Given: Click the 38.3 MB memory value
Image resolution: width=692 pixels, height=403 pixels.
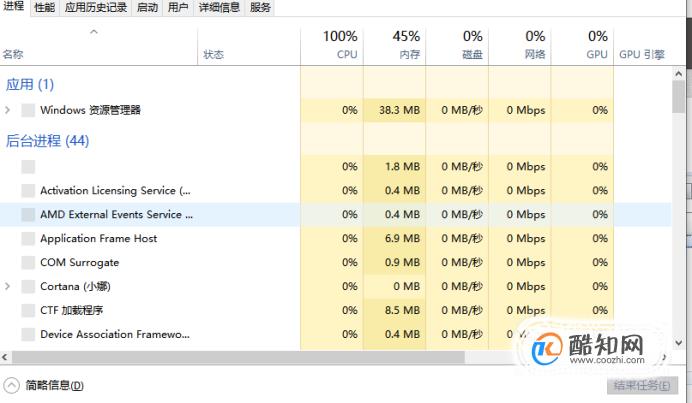Looking at the screenshot, I should click(399, 110).
